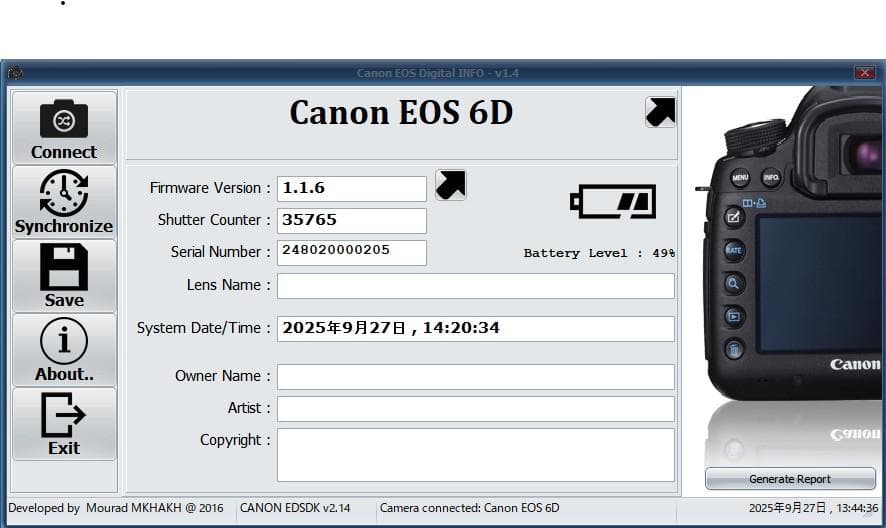
Task: Click arrow icon next to camera model title
Action: 660,112
